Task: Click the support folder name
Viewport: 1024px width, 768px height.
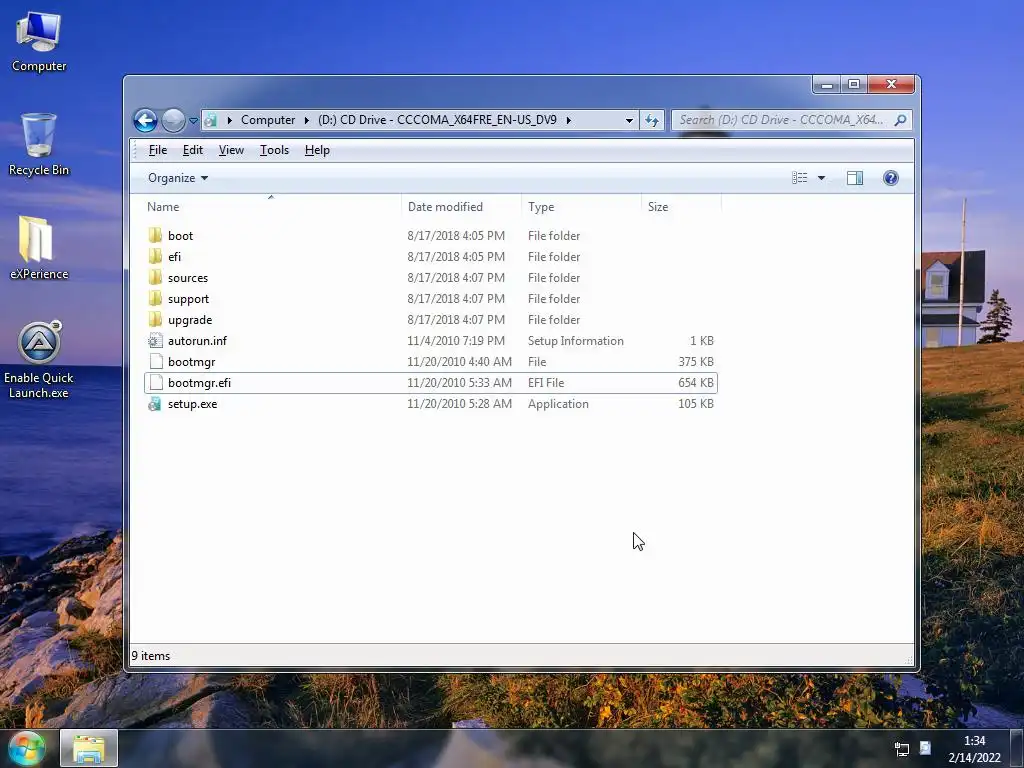Action: pyautogui.click(x=188, y=299)
